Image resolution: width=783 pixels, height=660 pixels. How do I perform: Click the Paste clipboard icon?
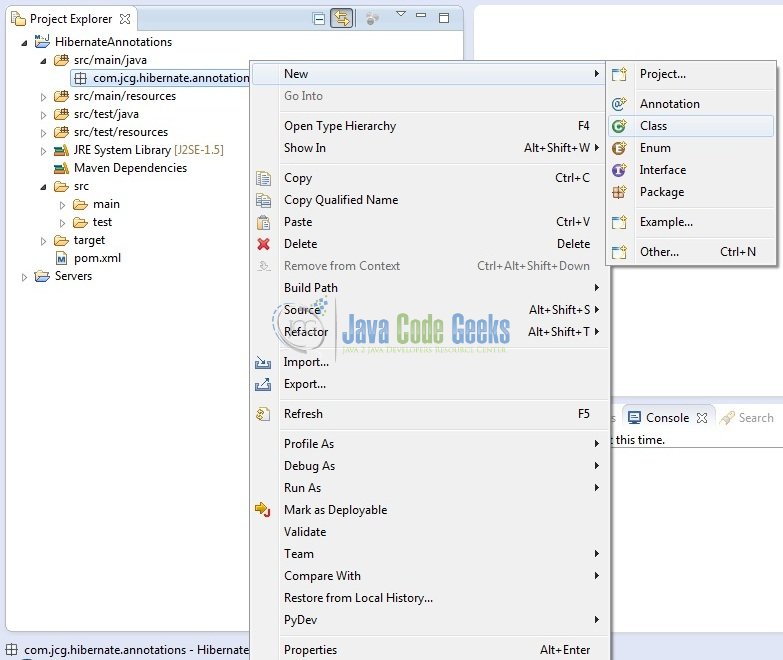coord(263,222)
